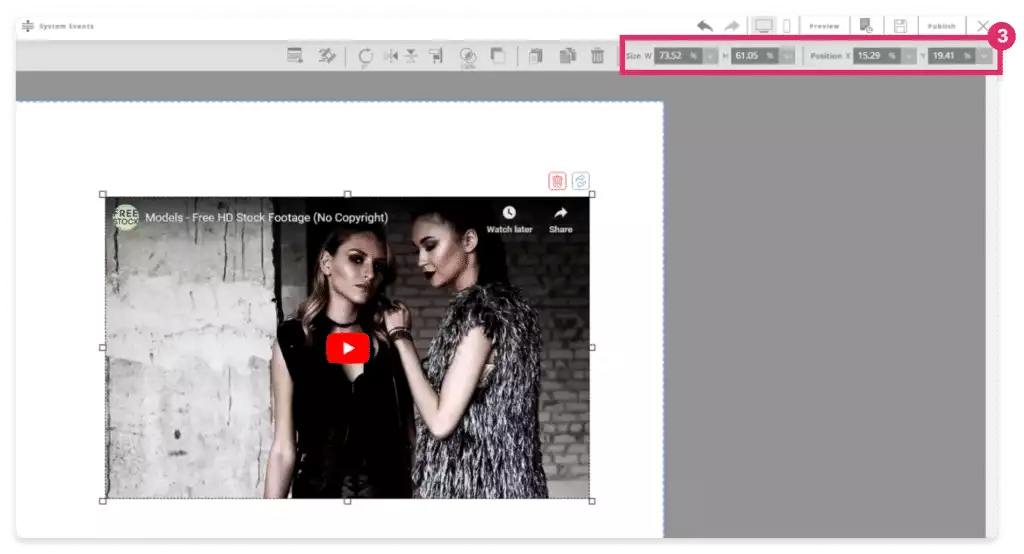The width and height of the screenshot is (1024, 554).
Task: Click the red delete icon above video
Action: tap(557, 181)
